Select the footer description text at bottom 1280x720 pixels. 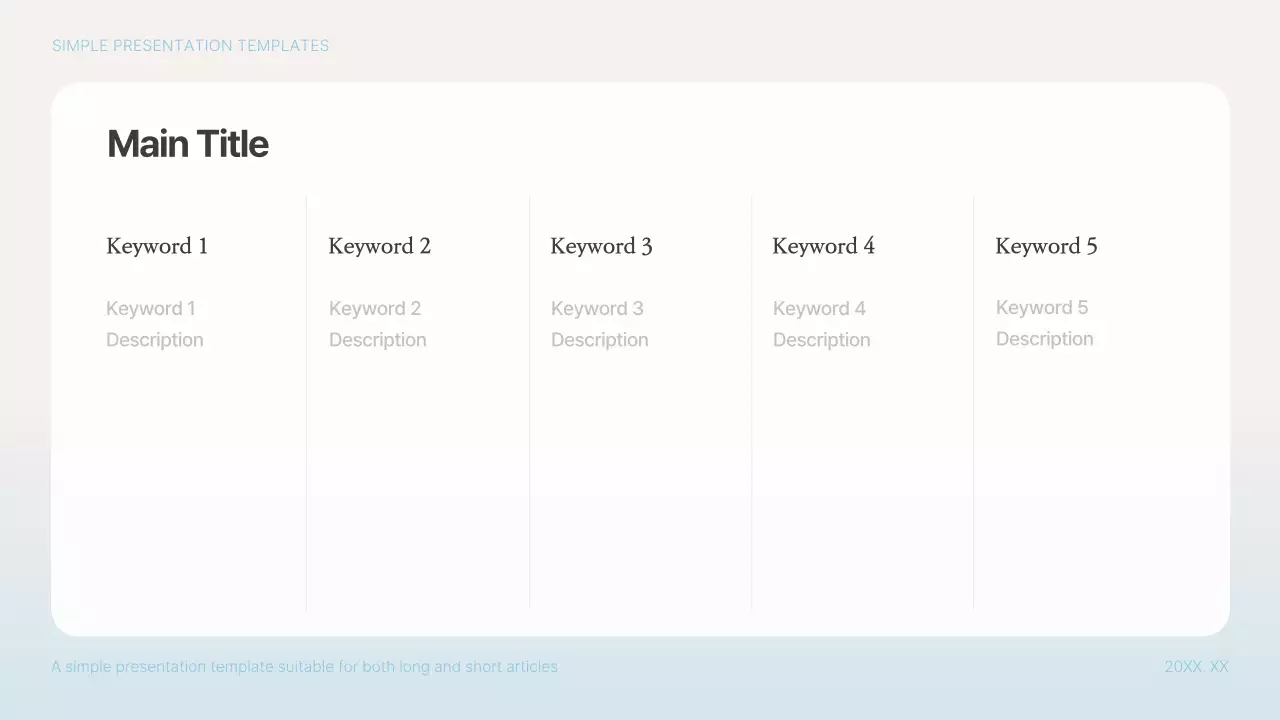tap(305, 666)
